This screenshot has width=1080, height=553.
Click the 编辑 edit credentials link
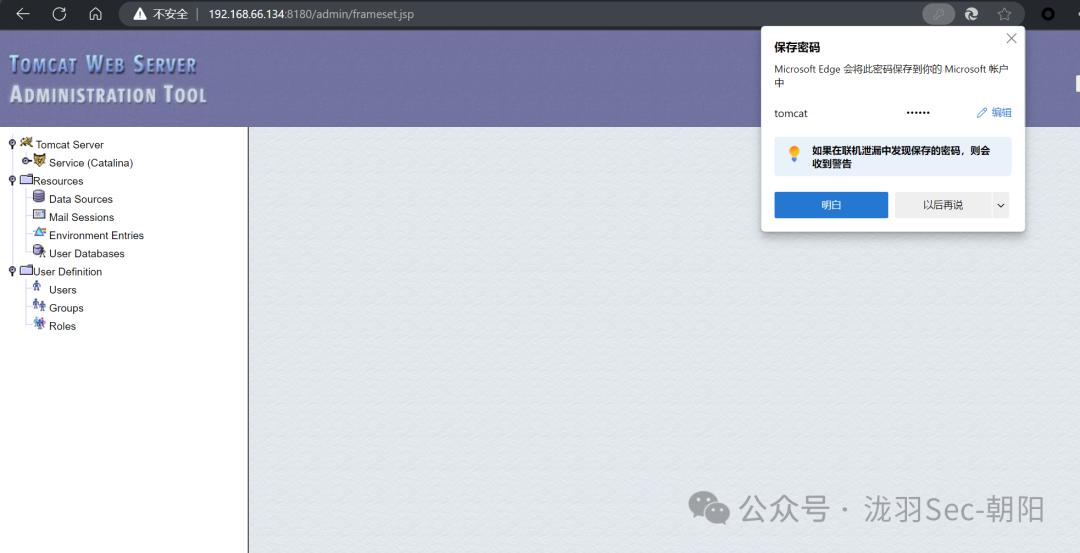click(x=994, y=113)
